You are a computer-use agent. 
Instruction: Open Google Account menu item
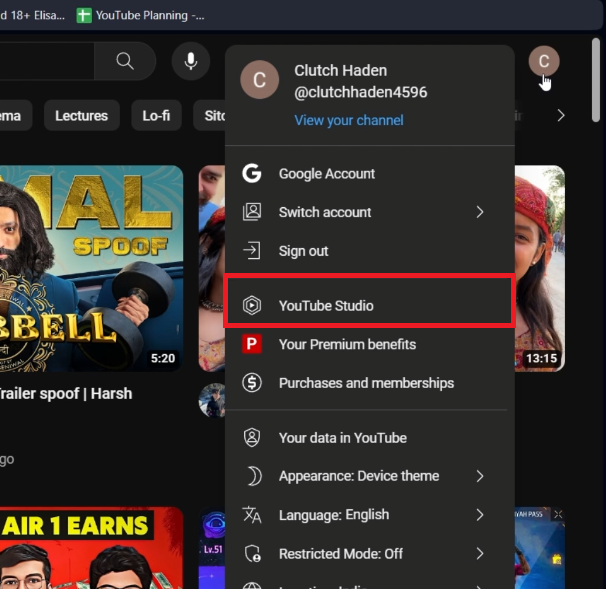370,174
